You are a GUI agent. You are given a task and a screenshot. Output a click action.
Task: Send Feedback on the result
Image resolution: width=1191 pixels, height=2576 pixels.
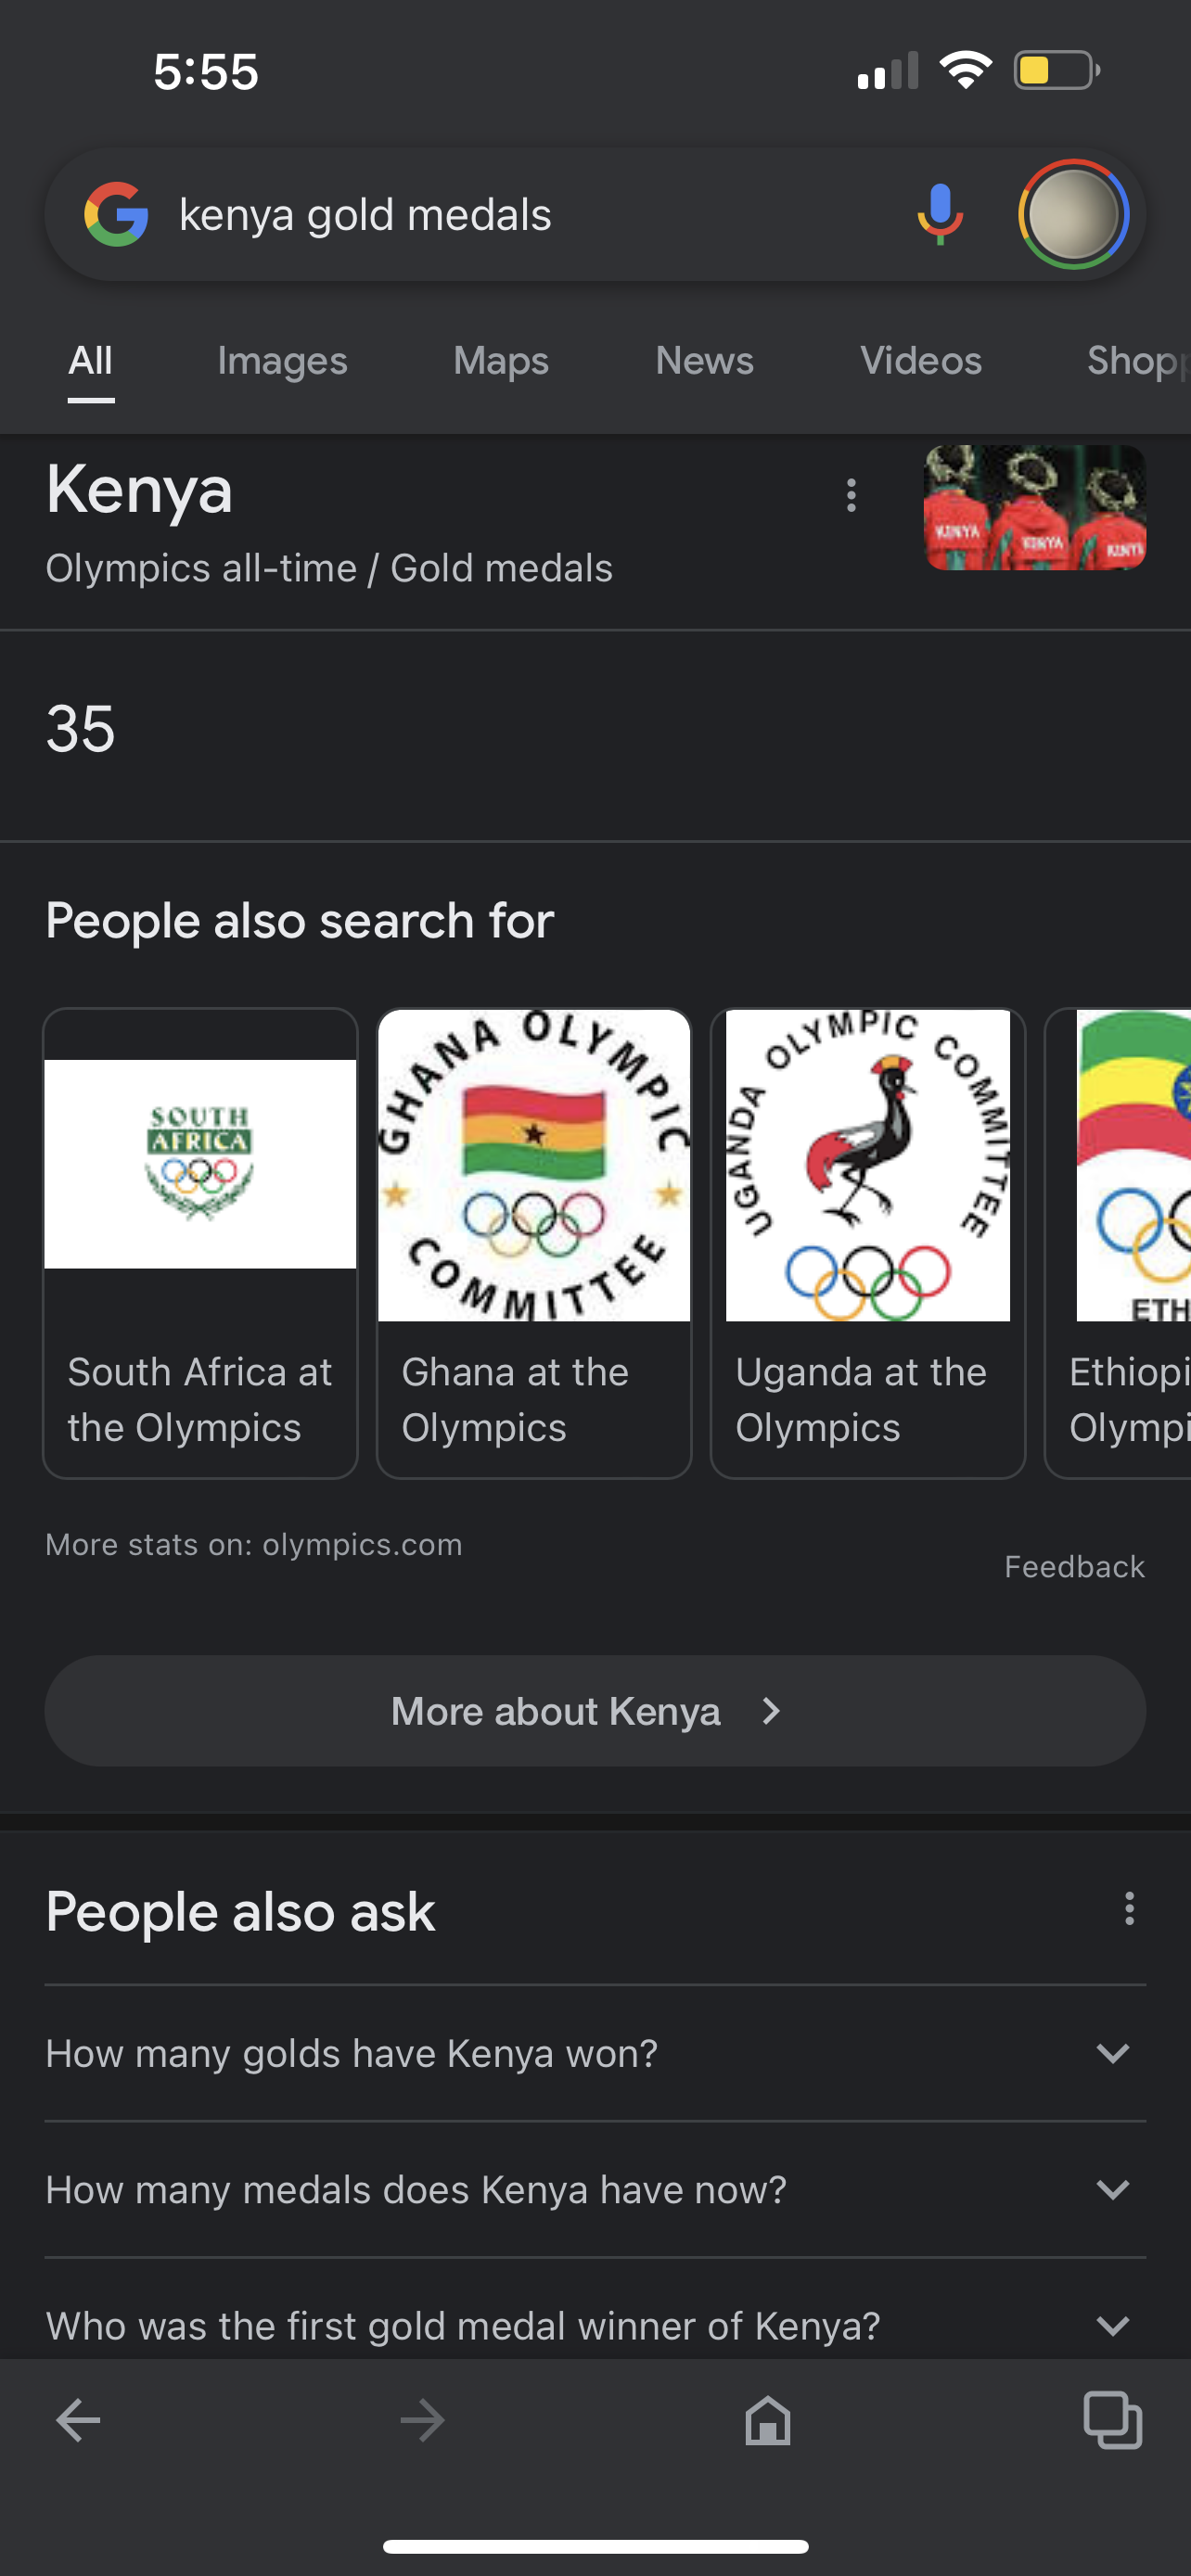(1074, 1566)
